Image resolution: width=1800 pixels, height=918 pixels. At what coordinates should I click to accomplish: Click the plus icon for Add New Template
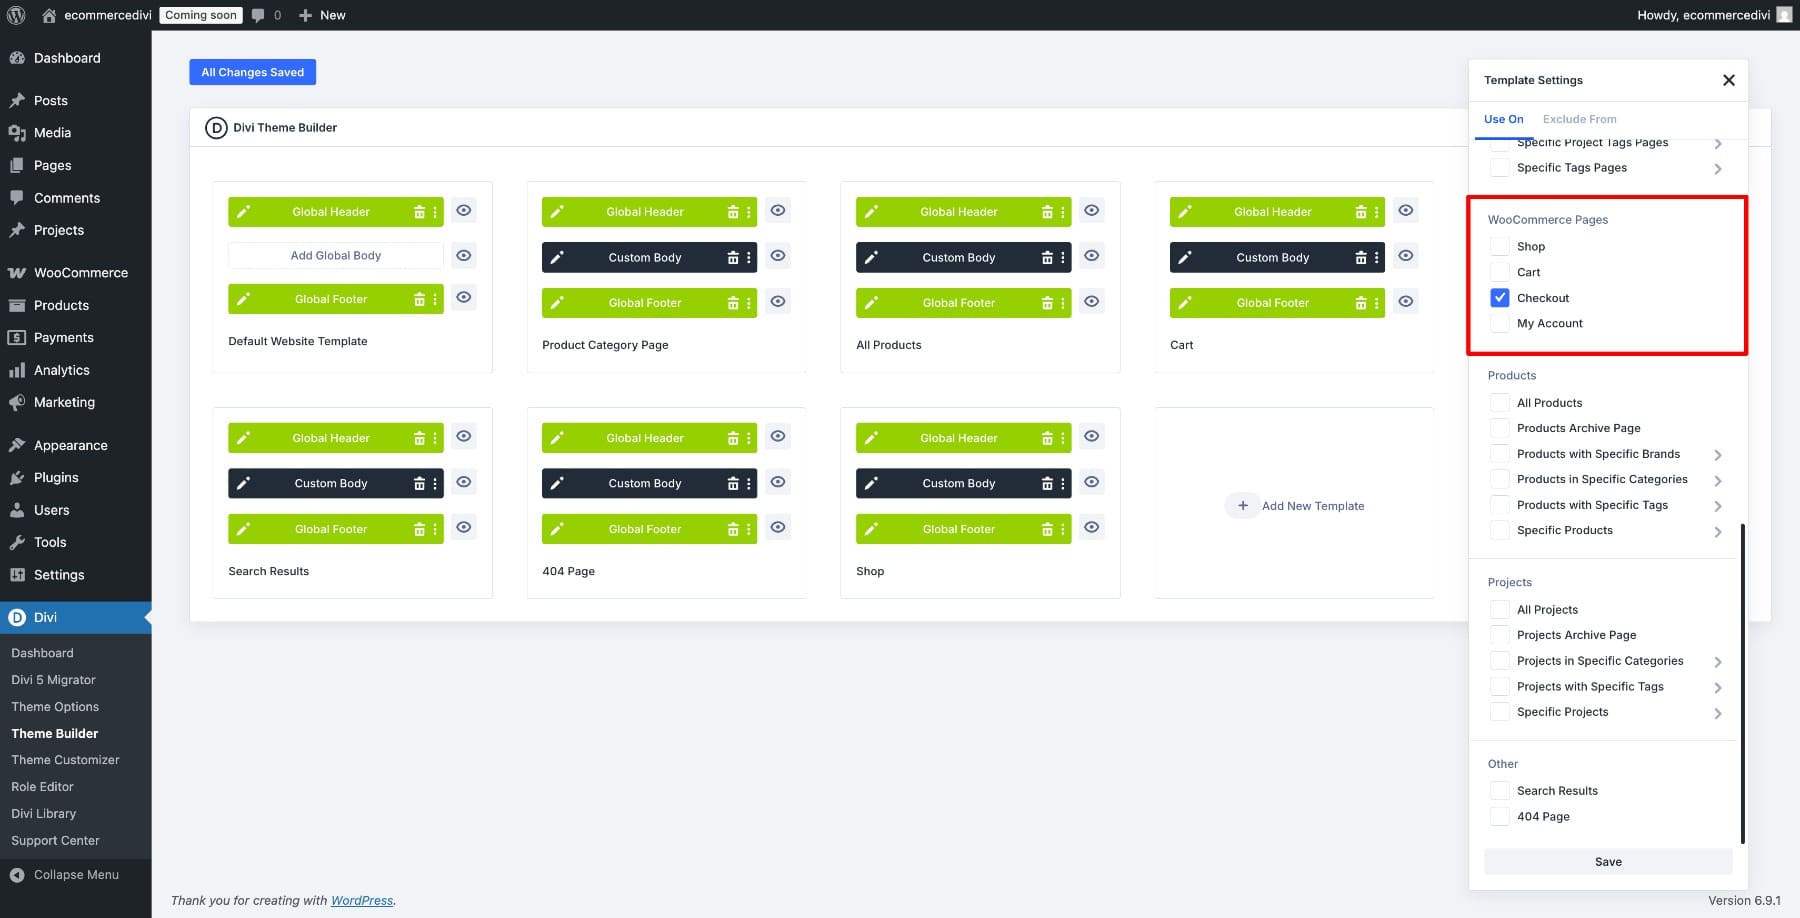(1242, 506)
